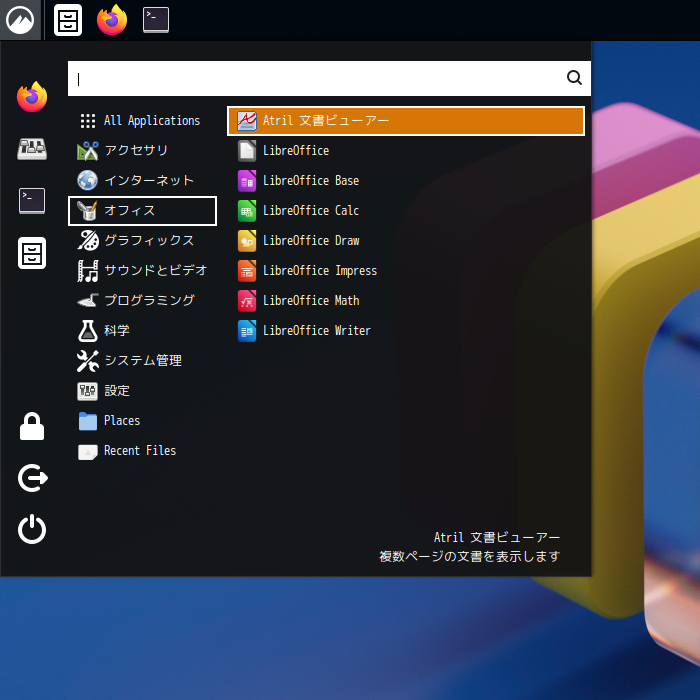This screenshot has height=700, width=700.
Task: Click the log out icon
Action: click(x=33, y=478)
